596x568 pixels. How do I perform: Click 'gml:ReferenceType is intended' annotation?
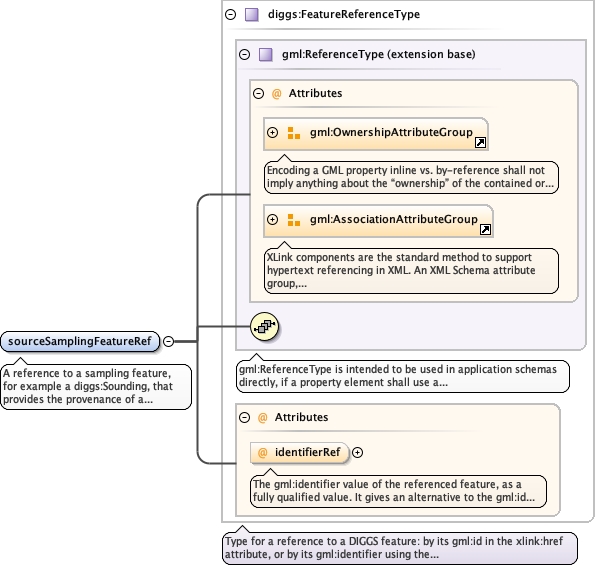pos(403,376)
